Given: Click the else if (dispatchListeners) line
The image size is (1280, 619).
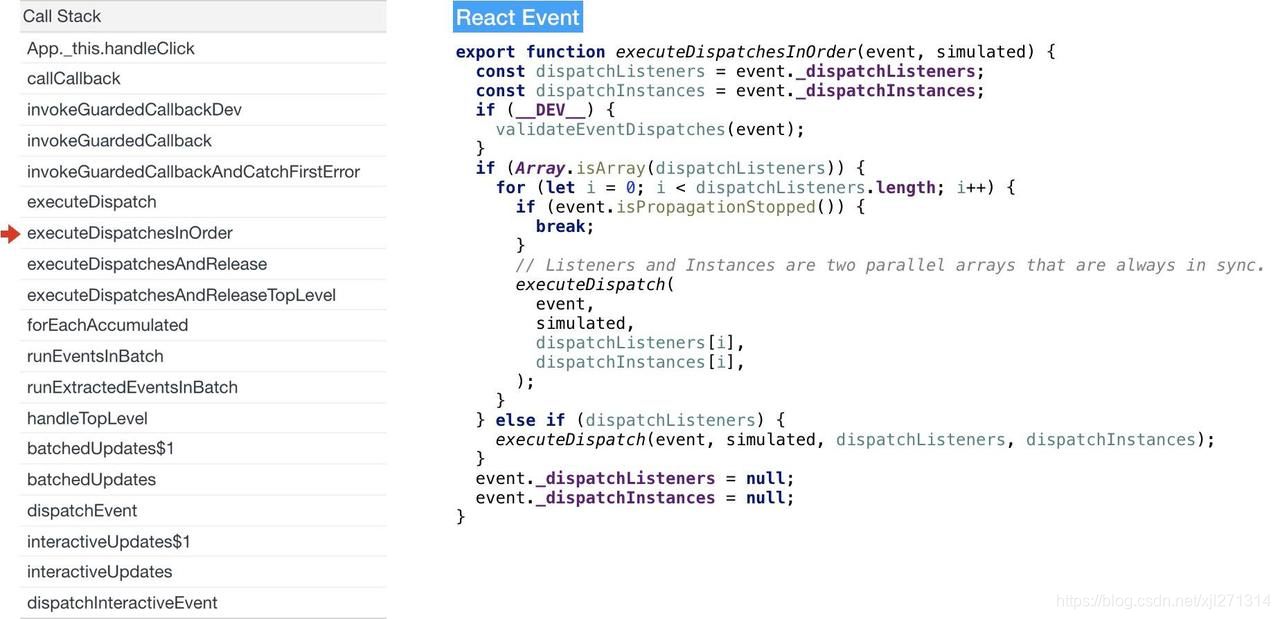Looking at the screenshot, I should 630,420.
